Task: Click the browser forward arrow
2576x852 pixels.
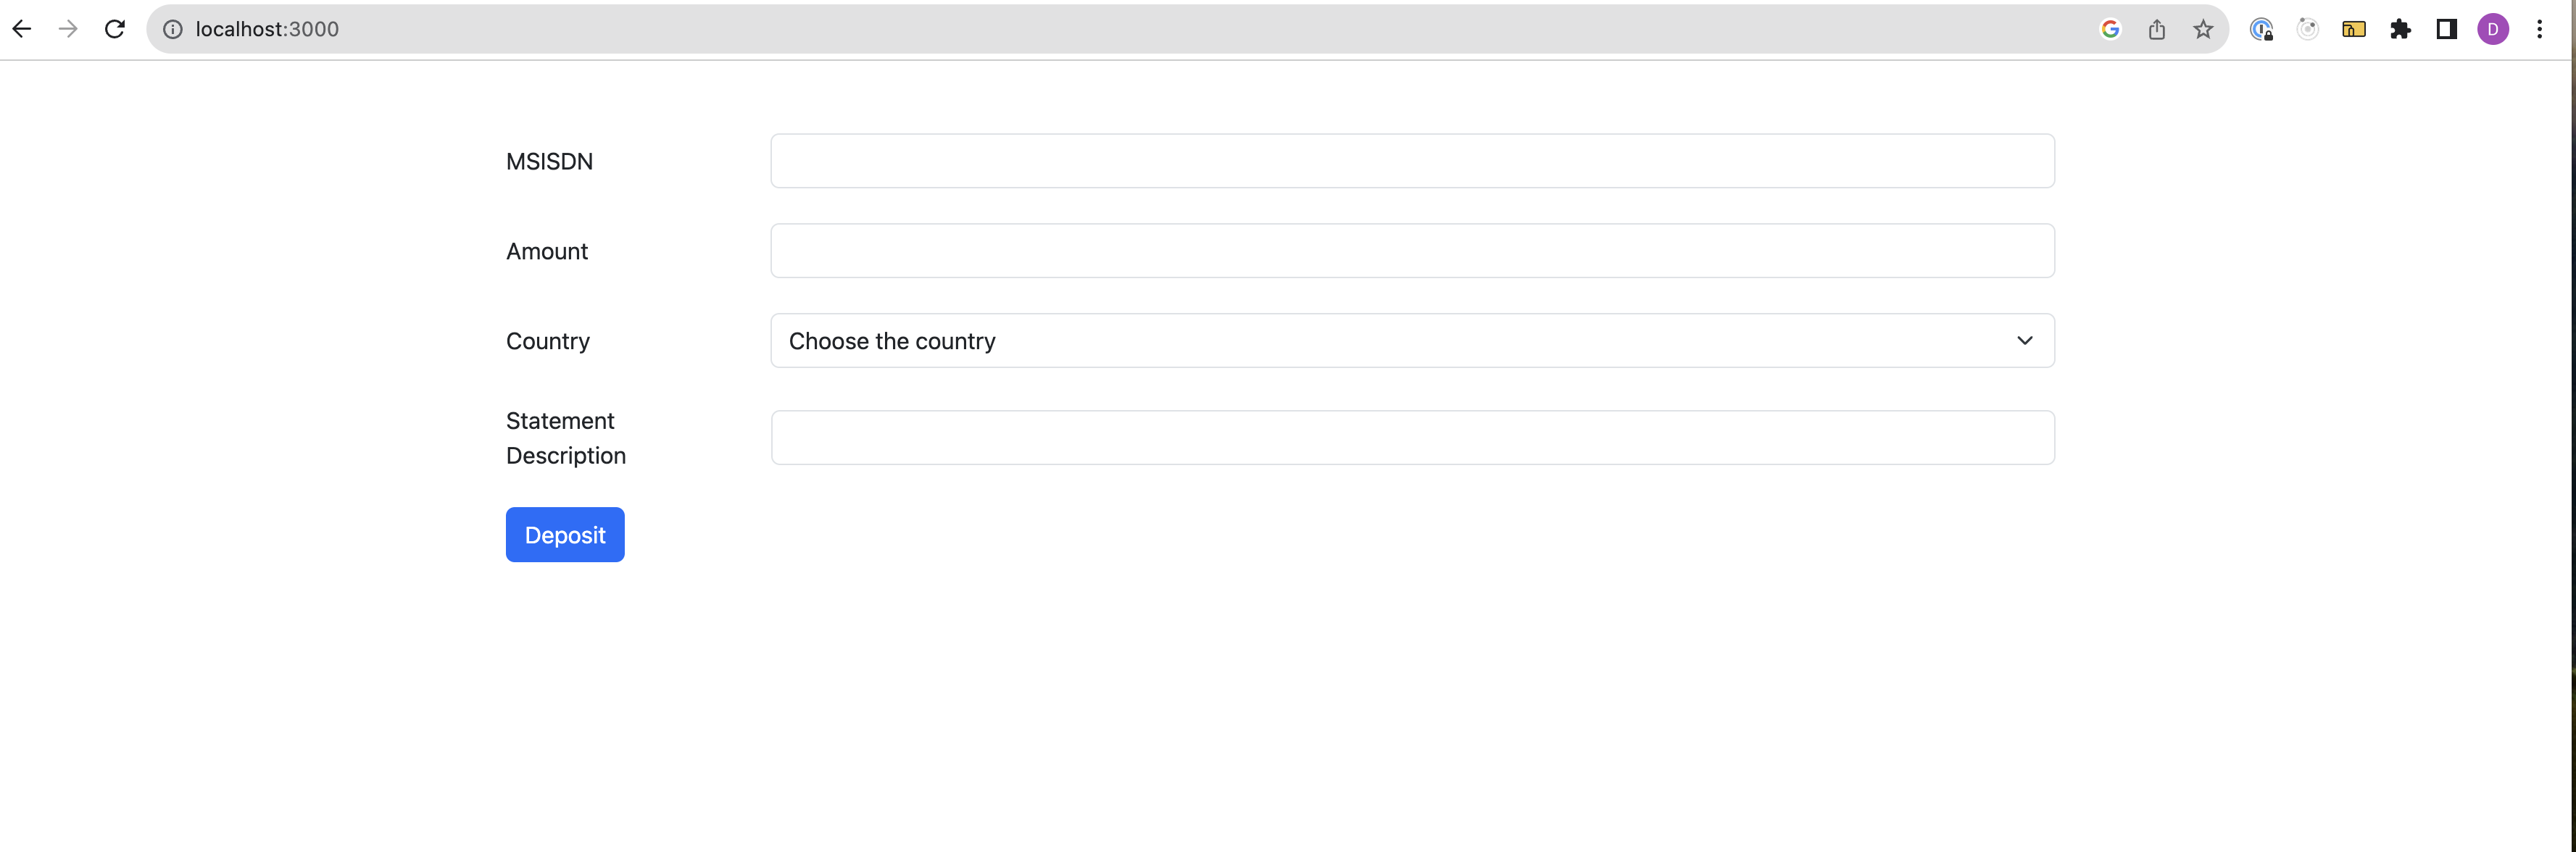Action: point(68,29)
